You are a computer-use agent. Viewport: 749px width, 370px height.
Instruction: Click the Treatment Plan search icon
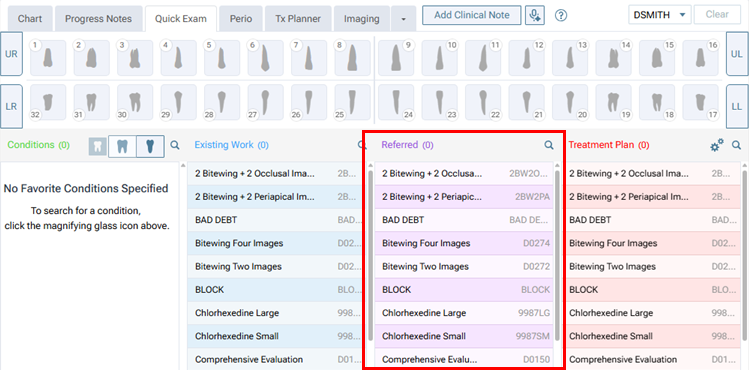click(x=736, y=145)
